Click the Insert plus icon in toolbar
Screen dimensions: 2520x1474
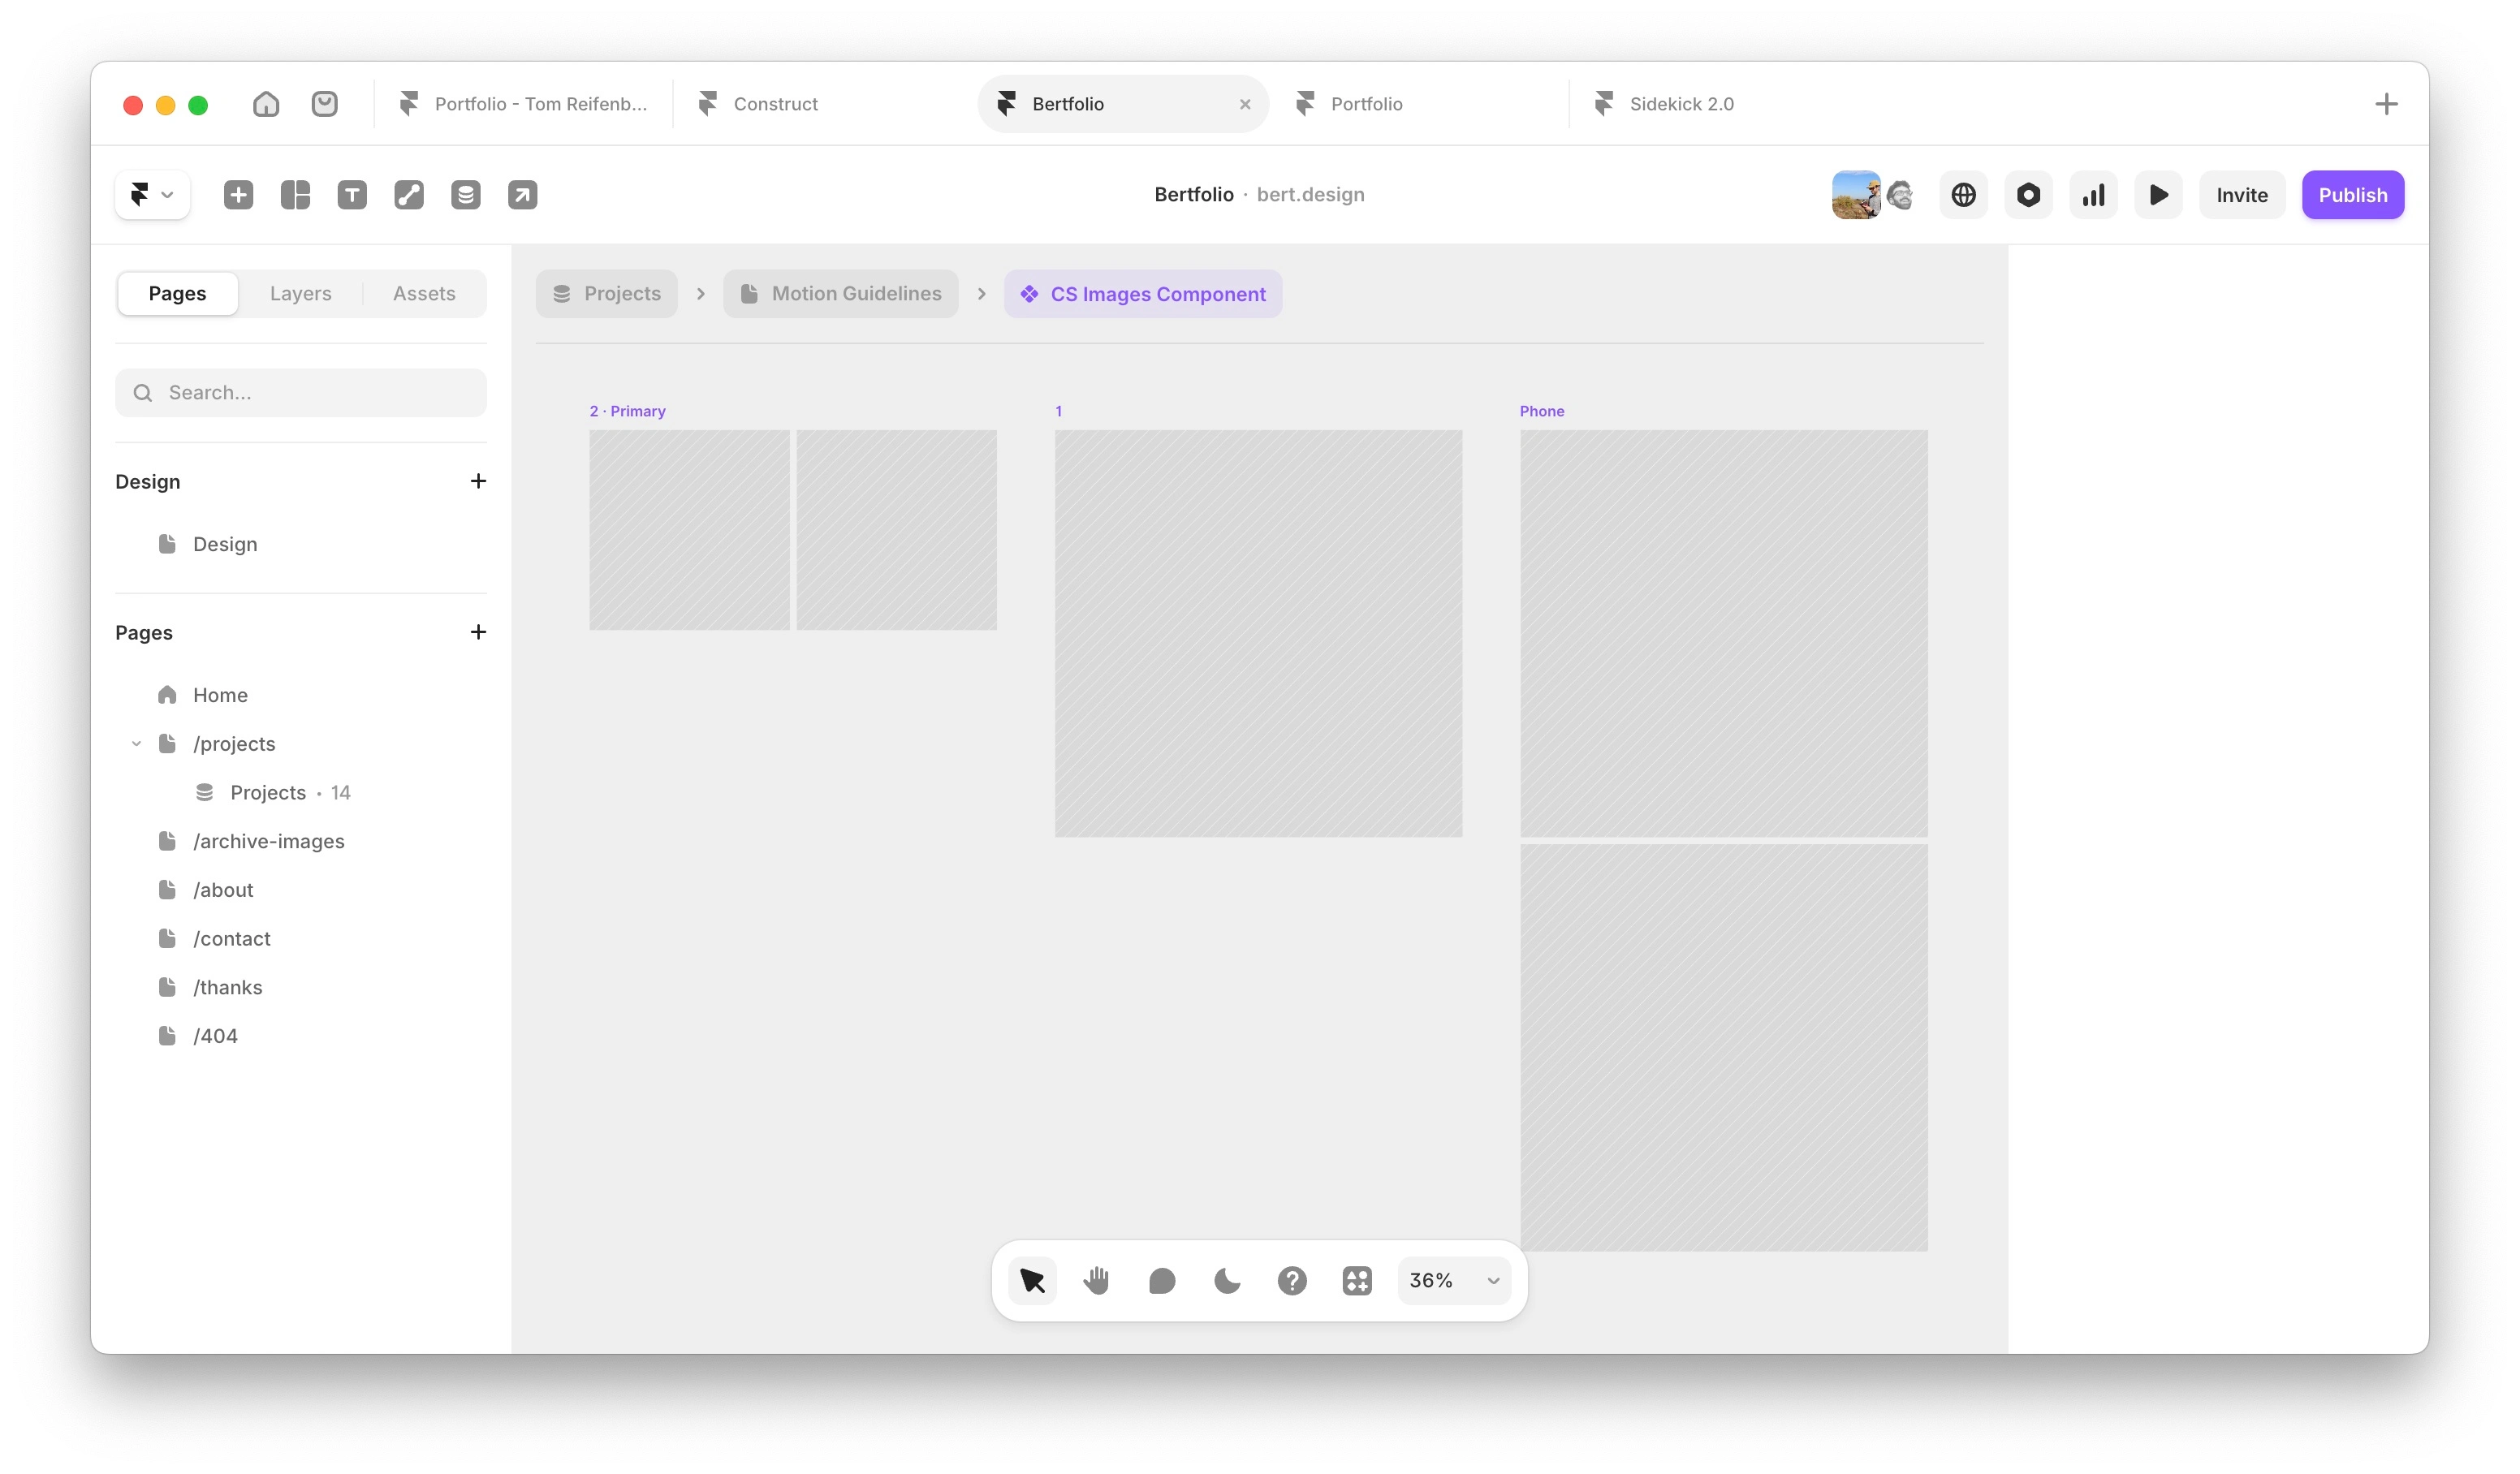click(x=238, y=195)
